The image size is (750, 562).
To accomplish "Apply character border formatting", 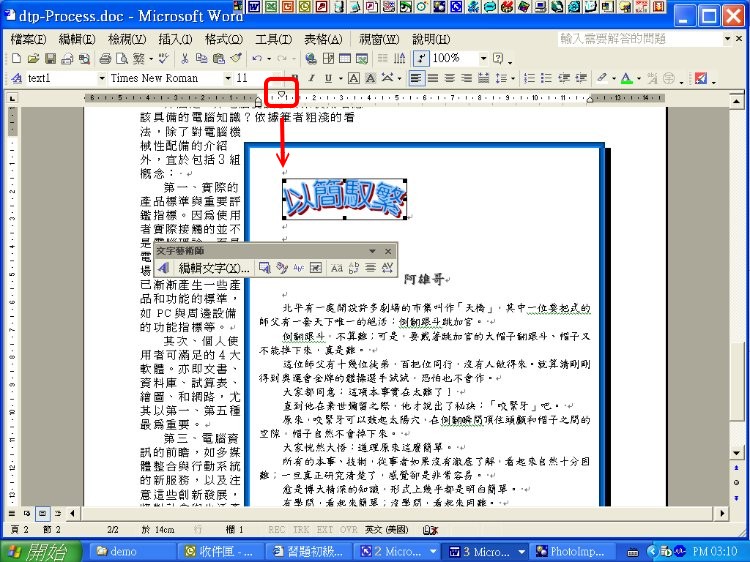I will click(353, 78).
